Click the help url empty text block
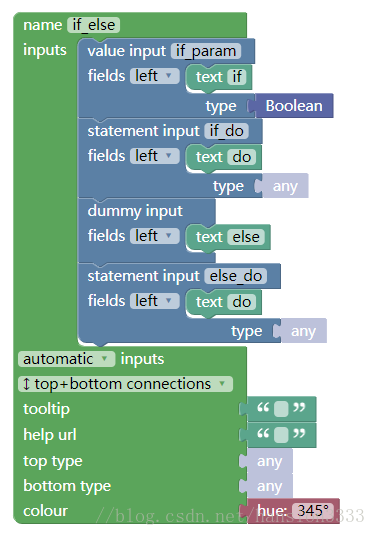Image resolution: width=377 pixels, height=536 pixels. tap(281, 435)
